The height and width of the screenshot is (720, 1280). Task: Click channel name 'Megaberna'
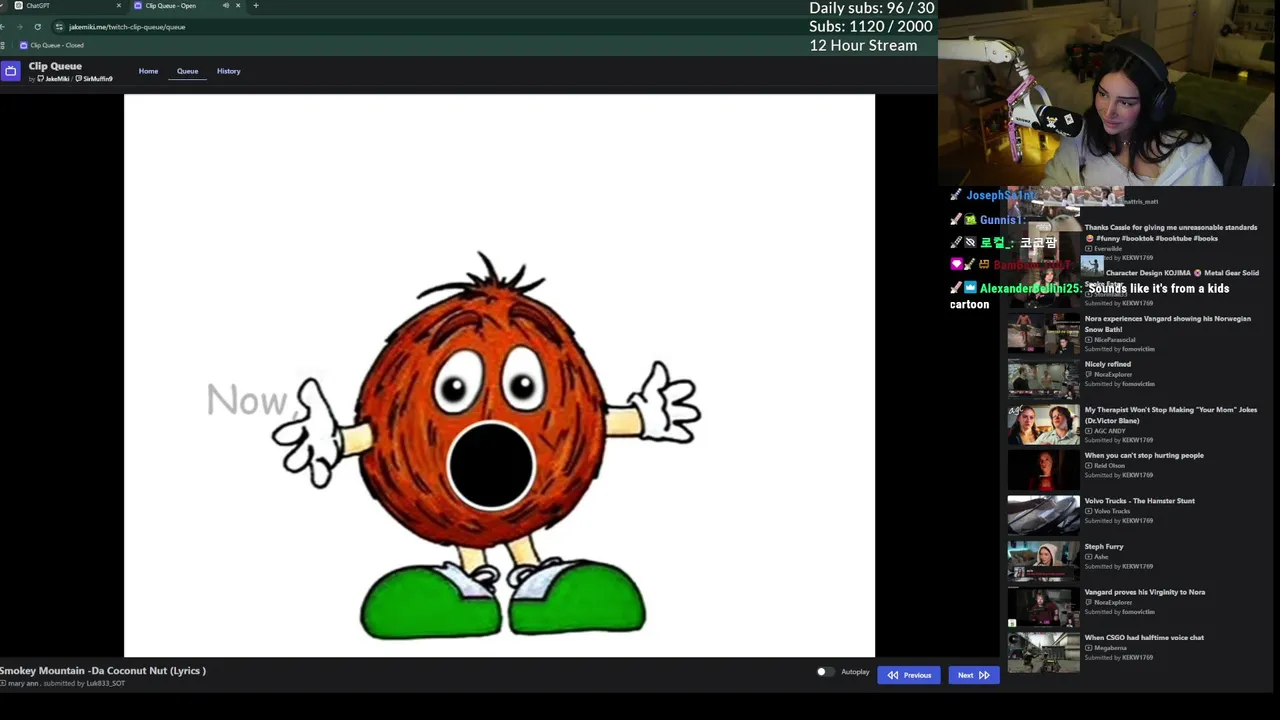tap(1110, 648)
